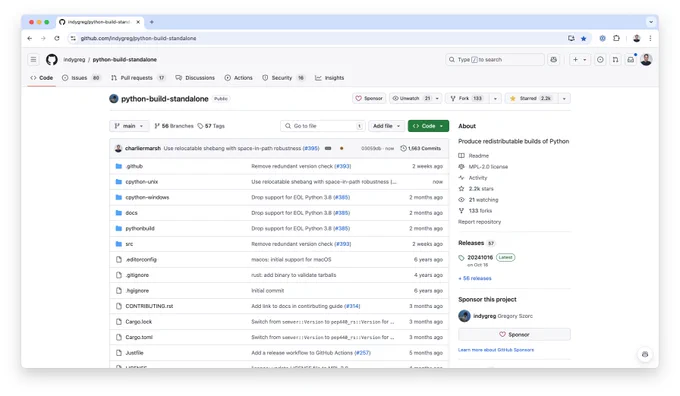Switch to the Issues tab
Image resolution: width=680 pixels, height=396 pixels.
(81, 78)
